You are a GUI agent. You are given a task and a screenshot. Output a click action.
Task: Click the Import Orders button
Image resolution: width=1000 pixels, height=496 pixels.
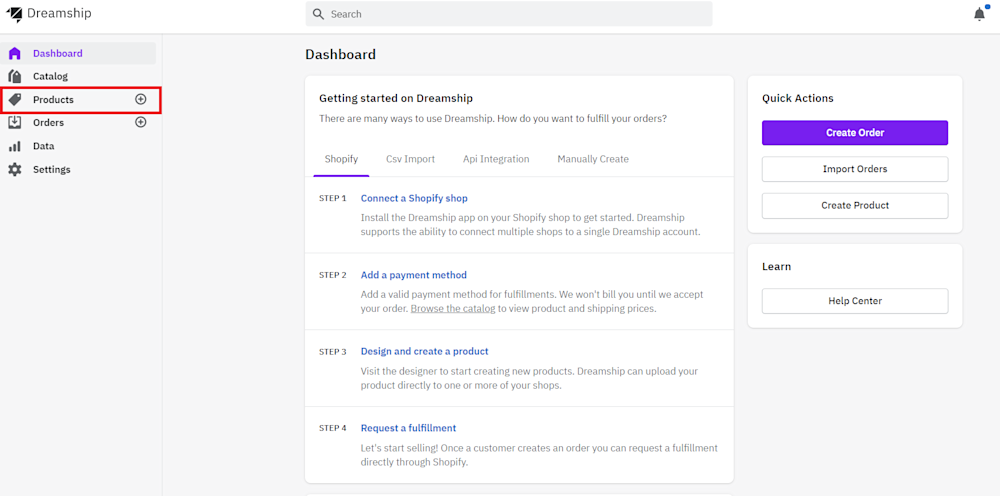[855, 169]
